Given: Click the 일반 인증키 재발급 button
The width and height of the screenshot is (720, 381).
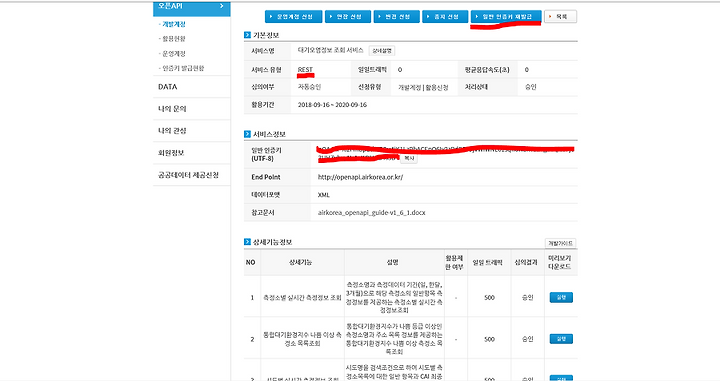Looking at the screenshot, I should pos(506,17).
